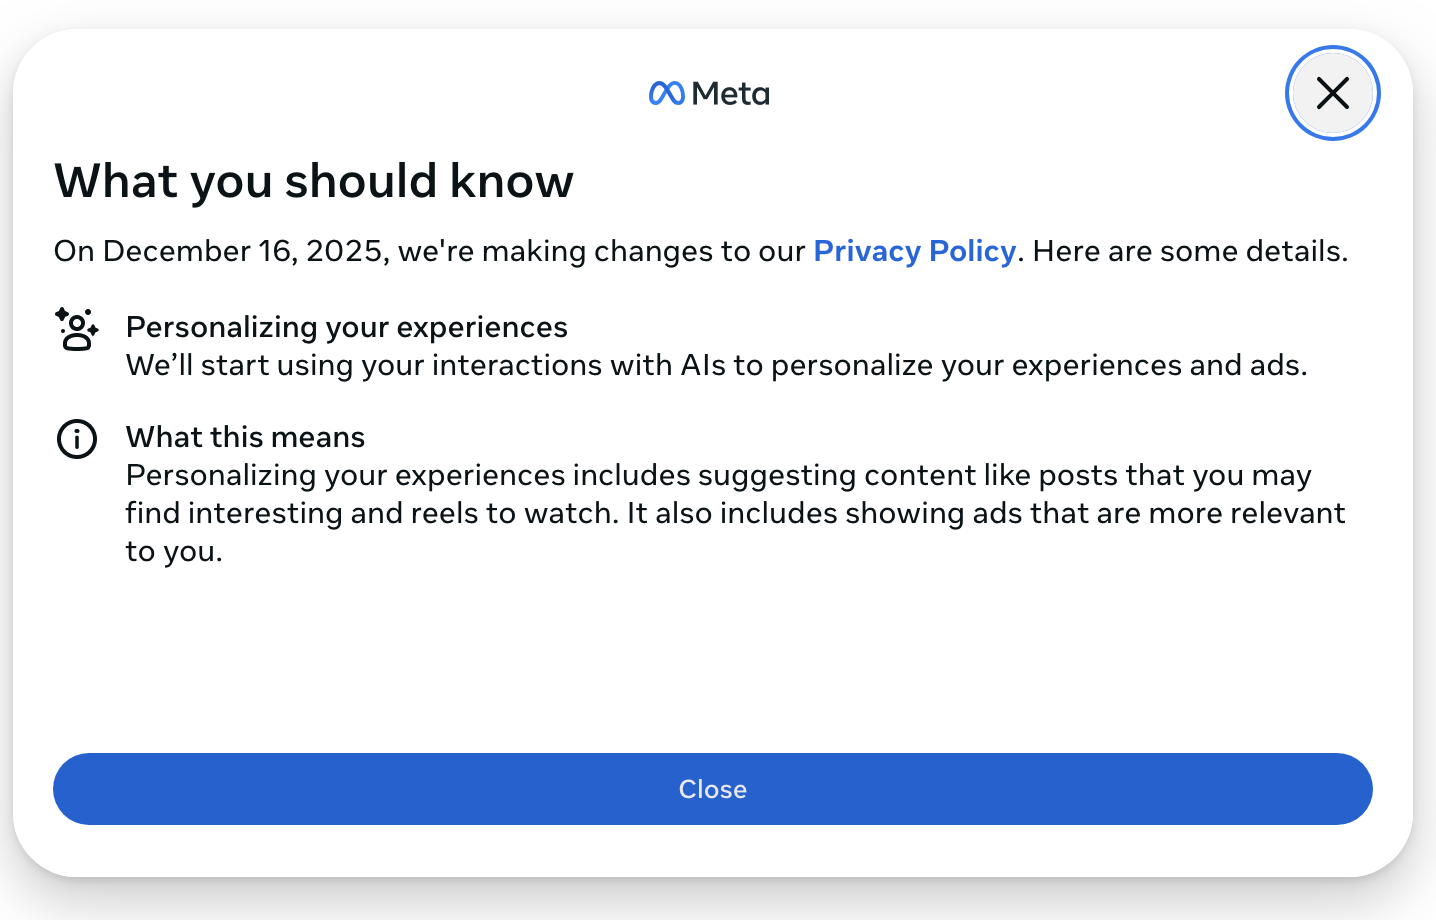Dismiss the dialog with the X icon

tap(1332, 93)
